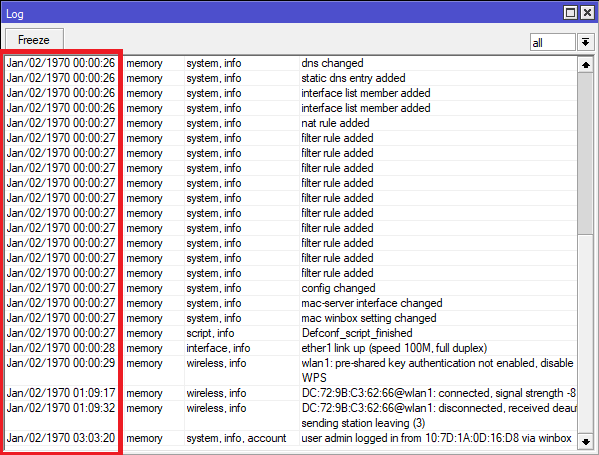Maximize the Log window
The image size is (599, 455).
pyautogui.click(x=570, y=13)
